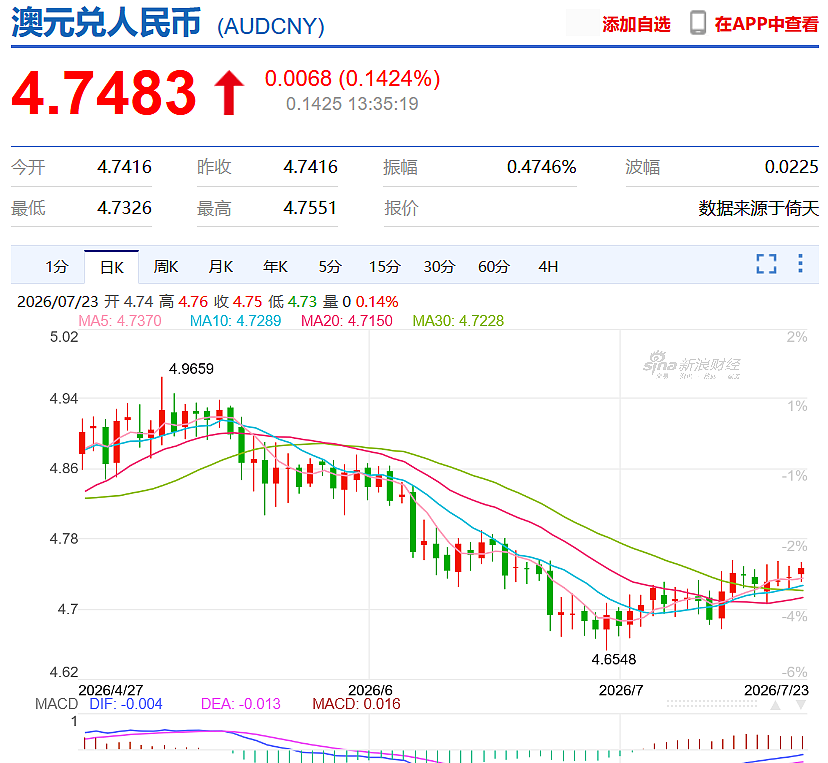
Task: Click the current price 4.7483
Action: tap(104, 93)
